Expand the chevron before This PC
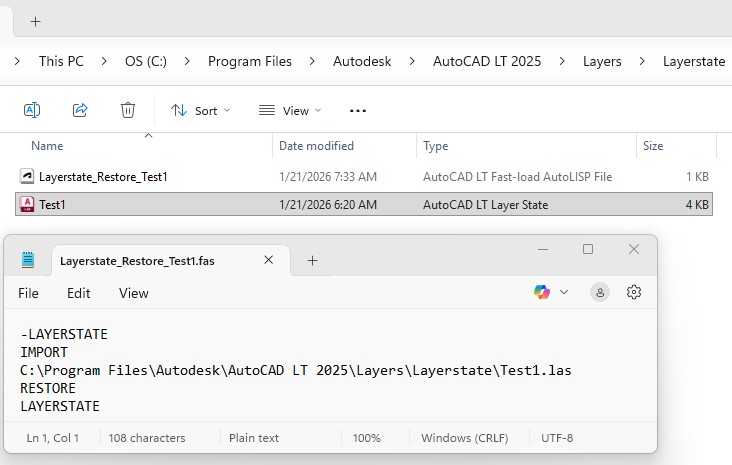Viewport: 732px width, 465px height. point(17,61)
